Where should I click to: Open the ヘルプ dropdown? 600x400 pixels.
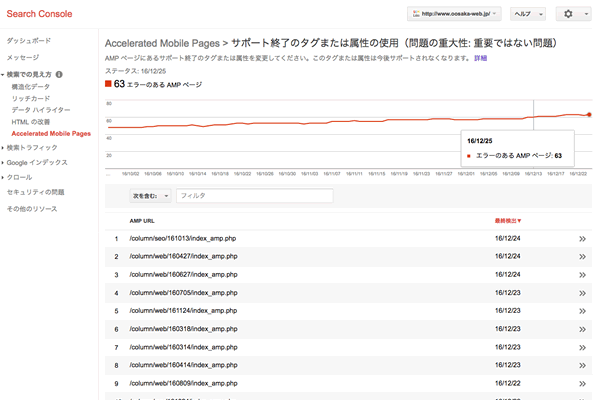pyautogui.click(x=528, y=14)
